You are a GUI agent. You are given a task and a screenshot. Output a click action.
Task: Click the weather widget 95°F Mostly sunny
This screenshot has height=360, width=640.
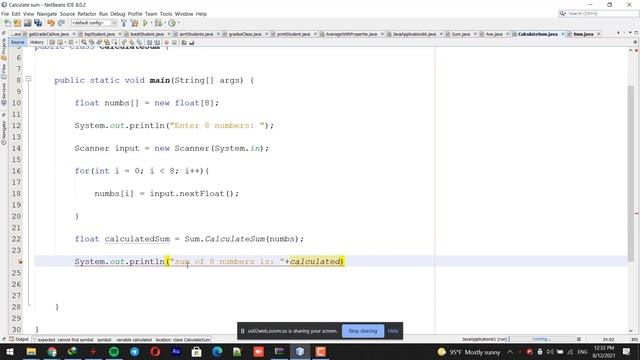pyautogui.click(x=469, y=352)
